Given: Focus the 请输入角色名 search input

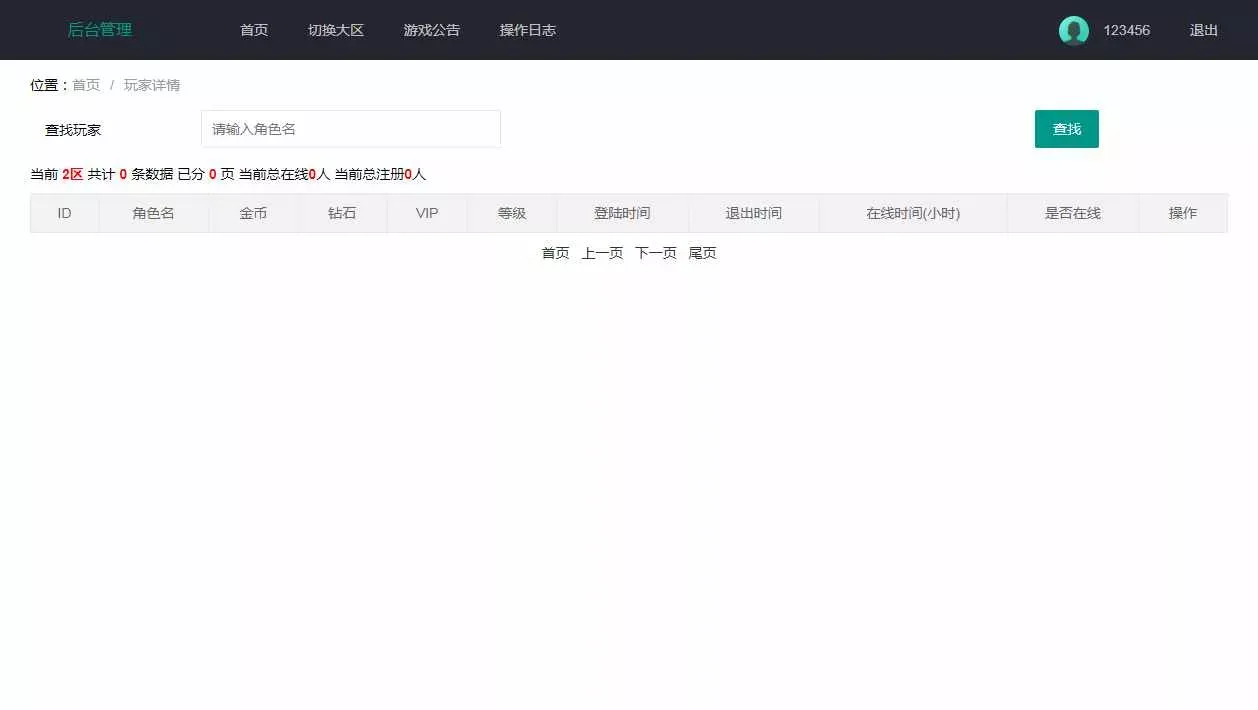Looking at the screenshot, I should click(x=351, y=129).
